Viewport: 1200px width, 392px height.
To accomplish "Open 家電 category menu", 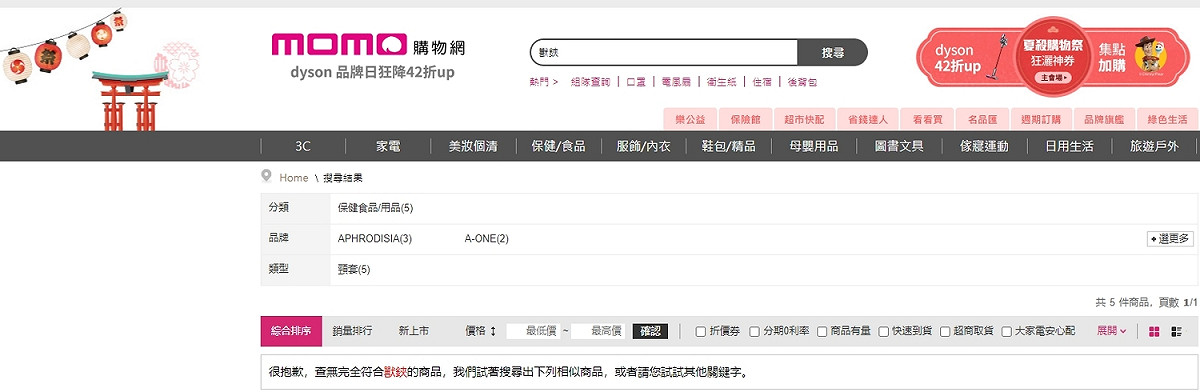I will [x=388, y=146].
